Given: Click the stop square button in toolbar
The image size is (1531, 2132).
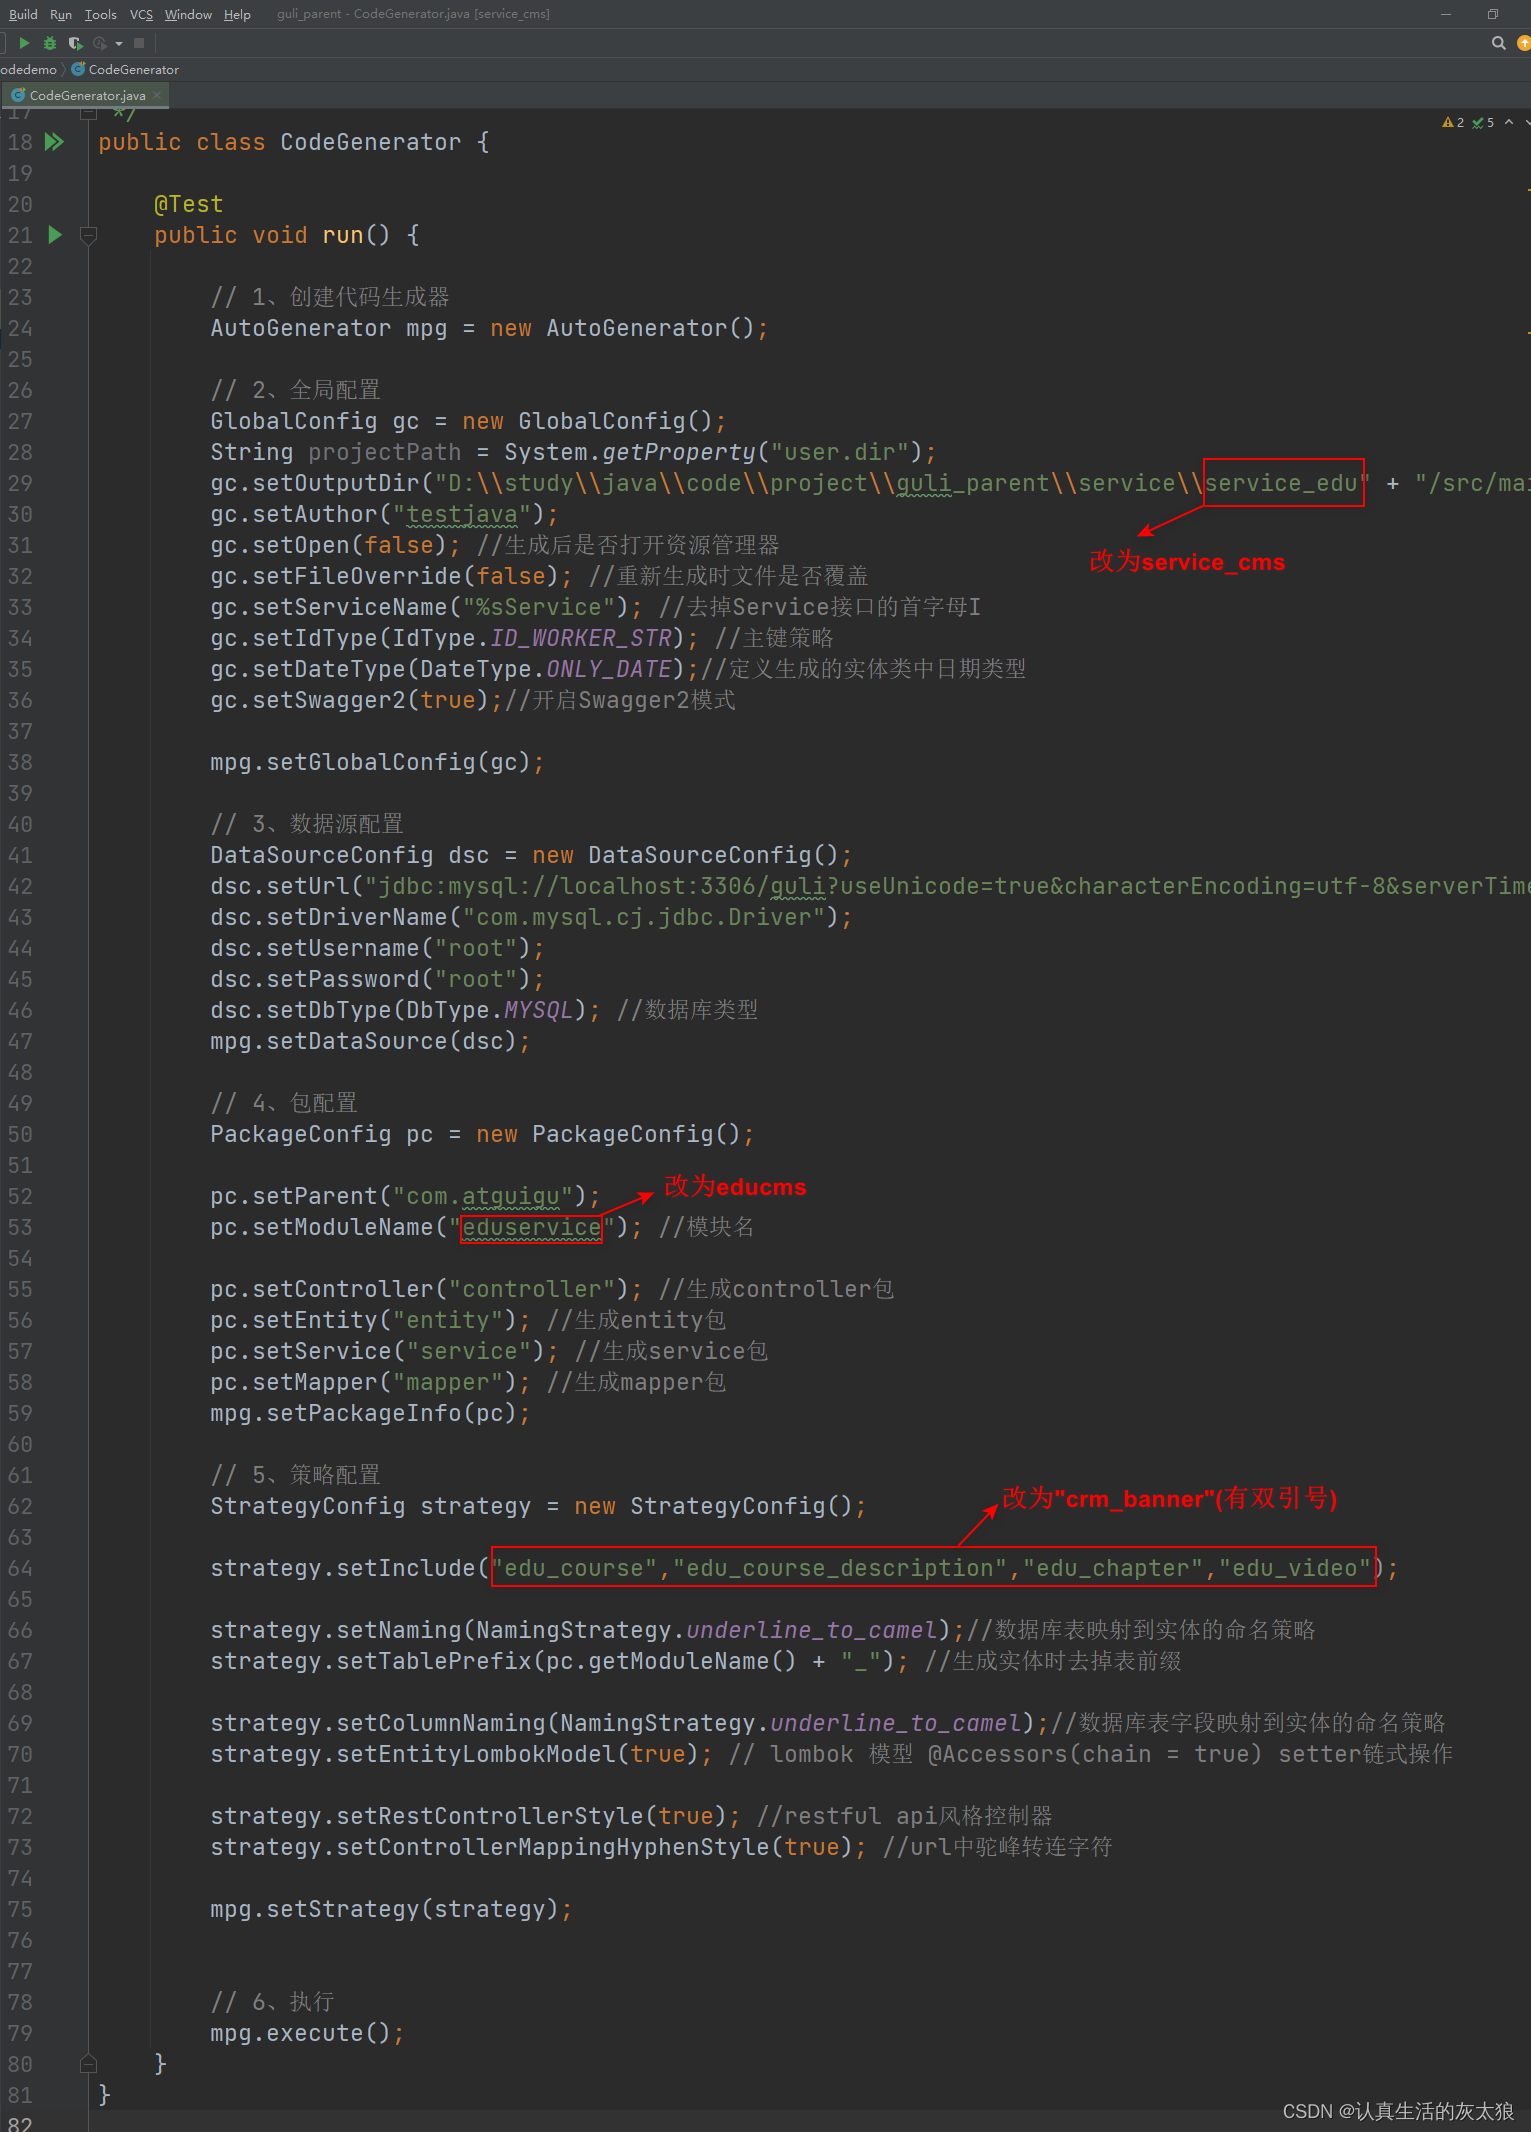Looking at the screenshot, I should tap(139, 43).
